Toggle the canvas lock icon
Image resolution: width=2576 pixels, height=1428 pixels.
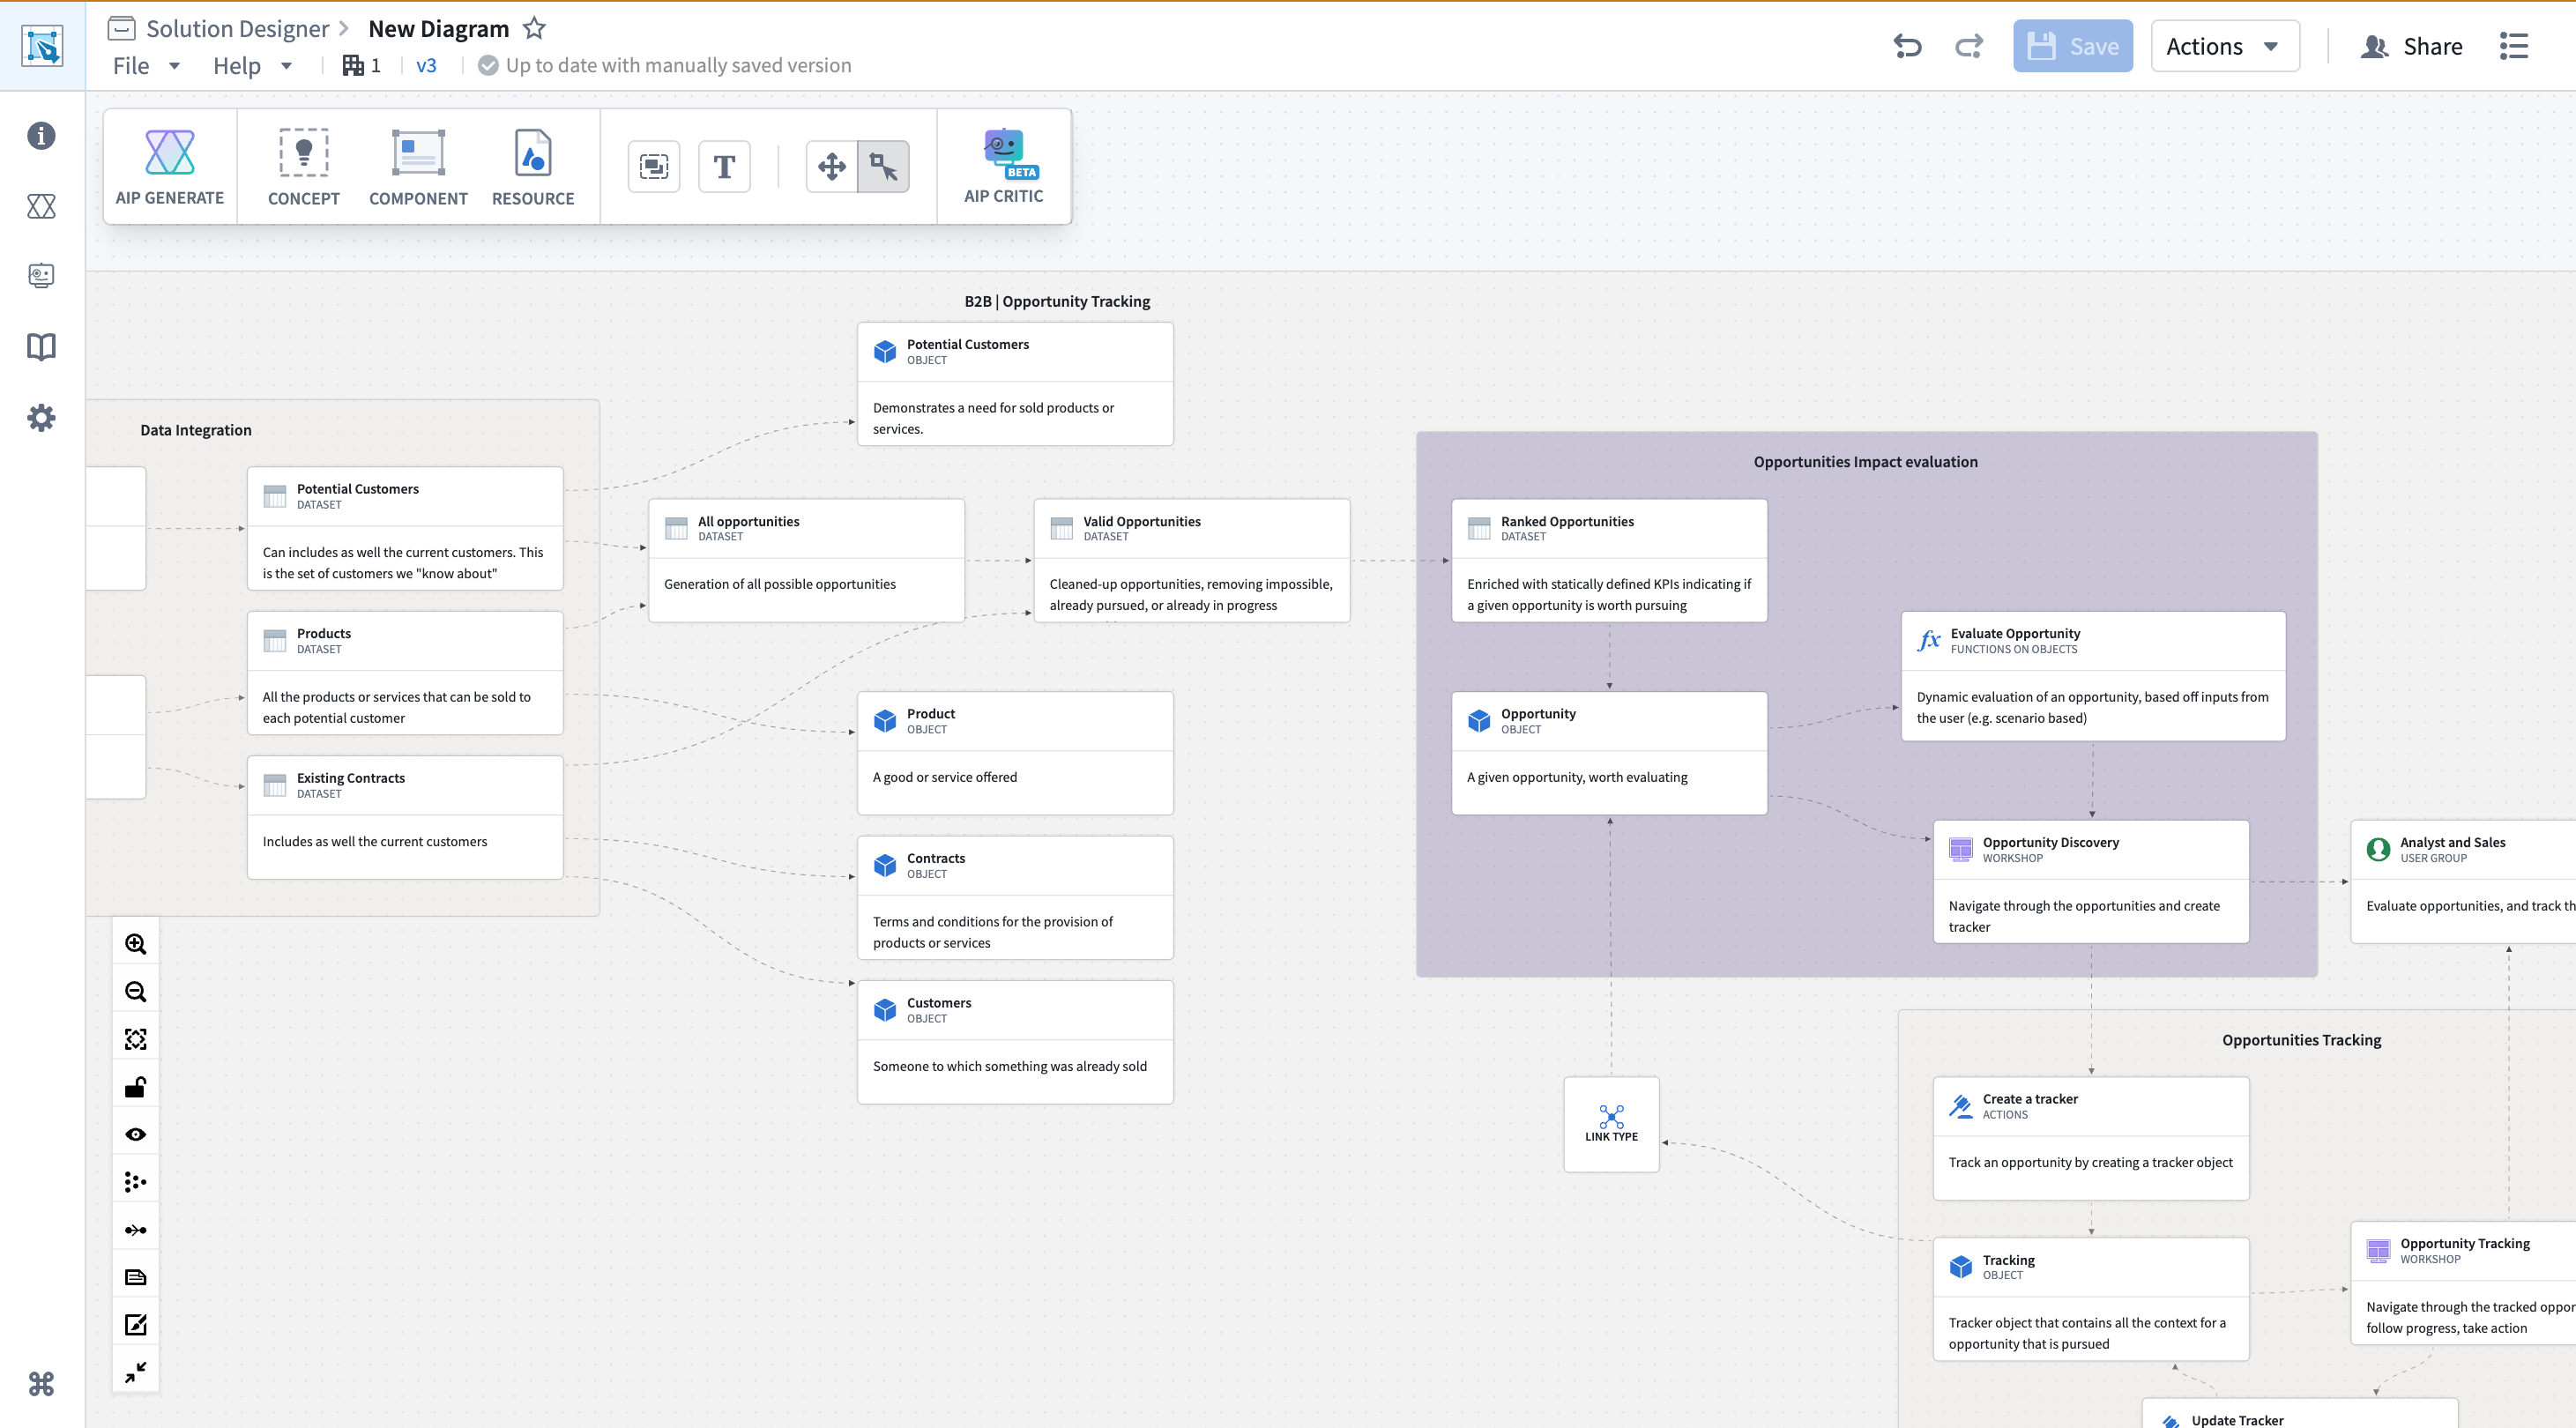pos(136,1087)
